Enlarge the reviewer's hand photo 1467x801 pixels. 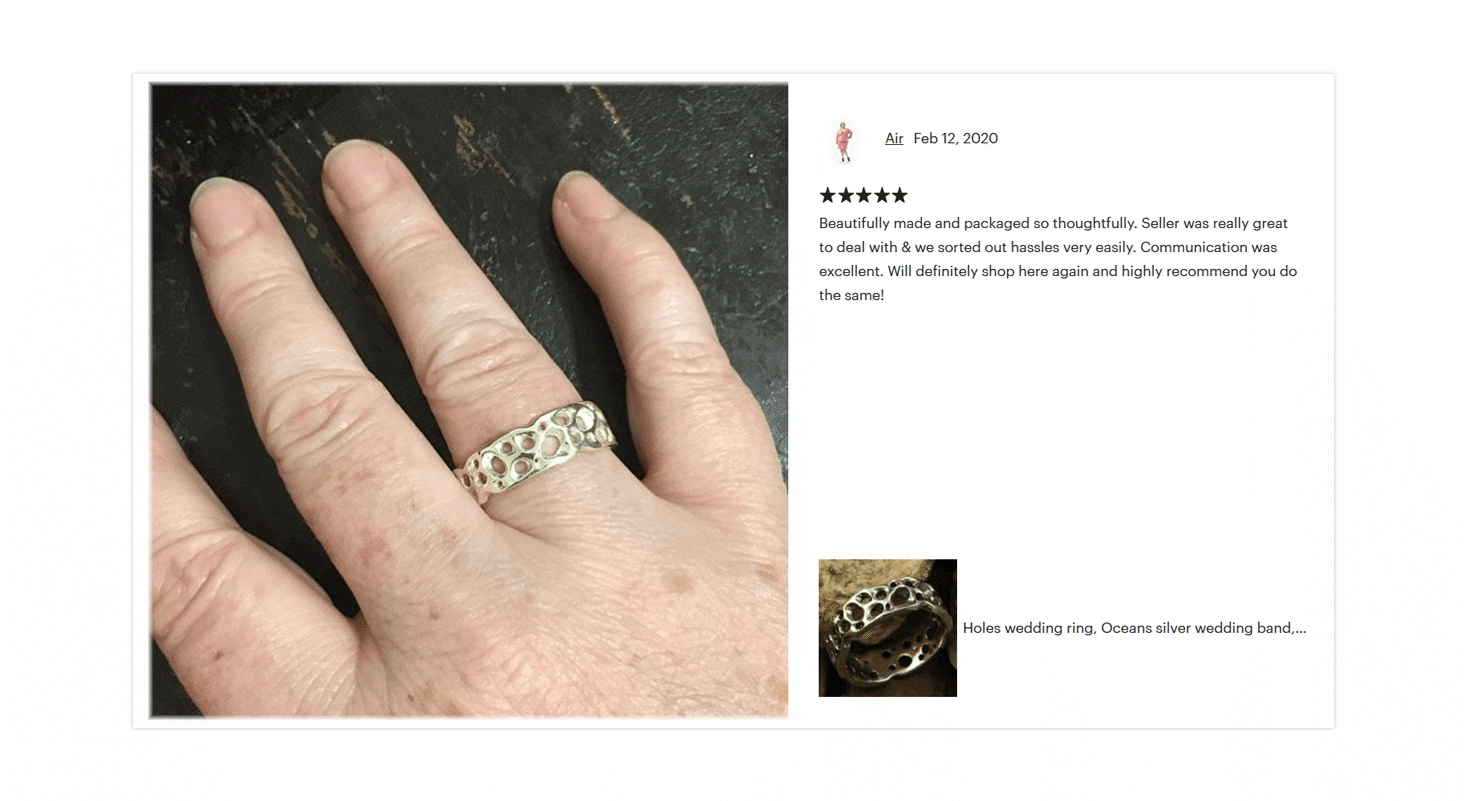coord(469,400)
